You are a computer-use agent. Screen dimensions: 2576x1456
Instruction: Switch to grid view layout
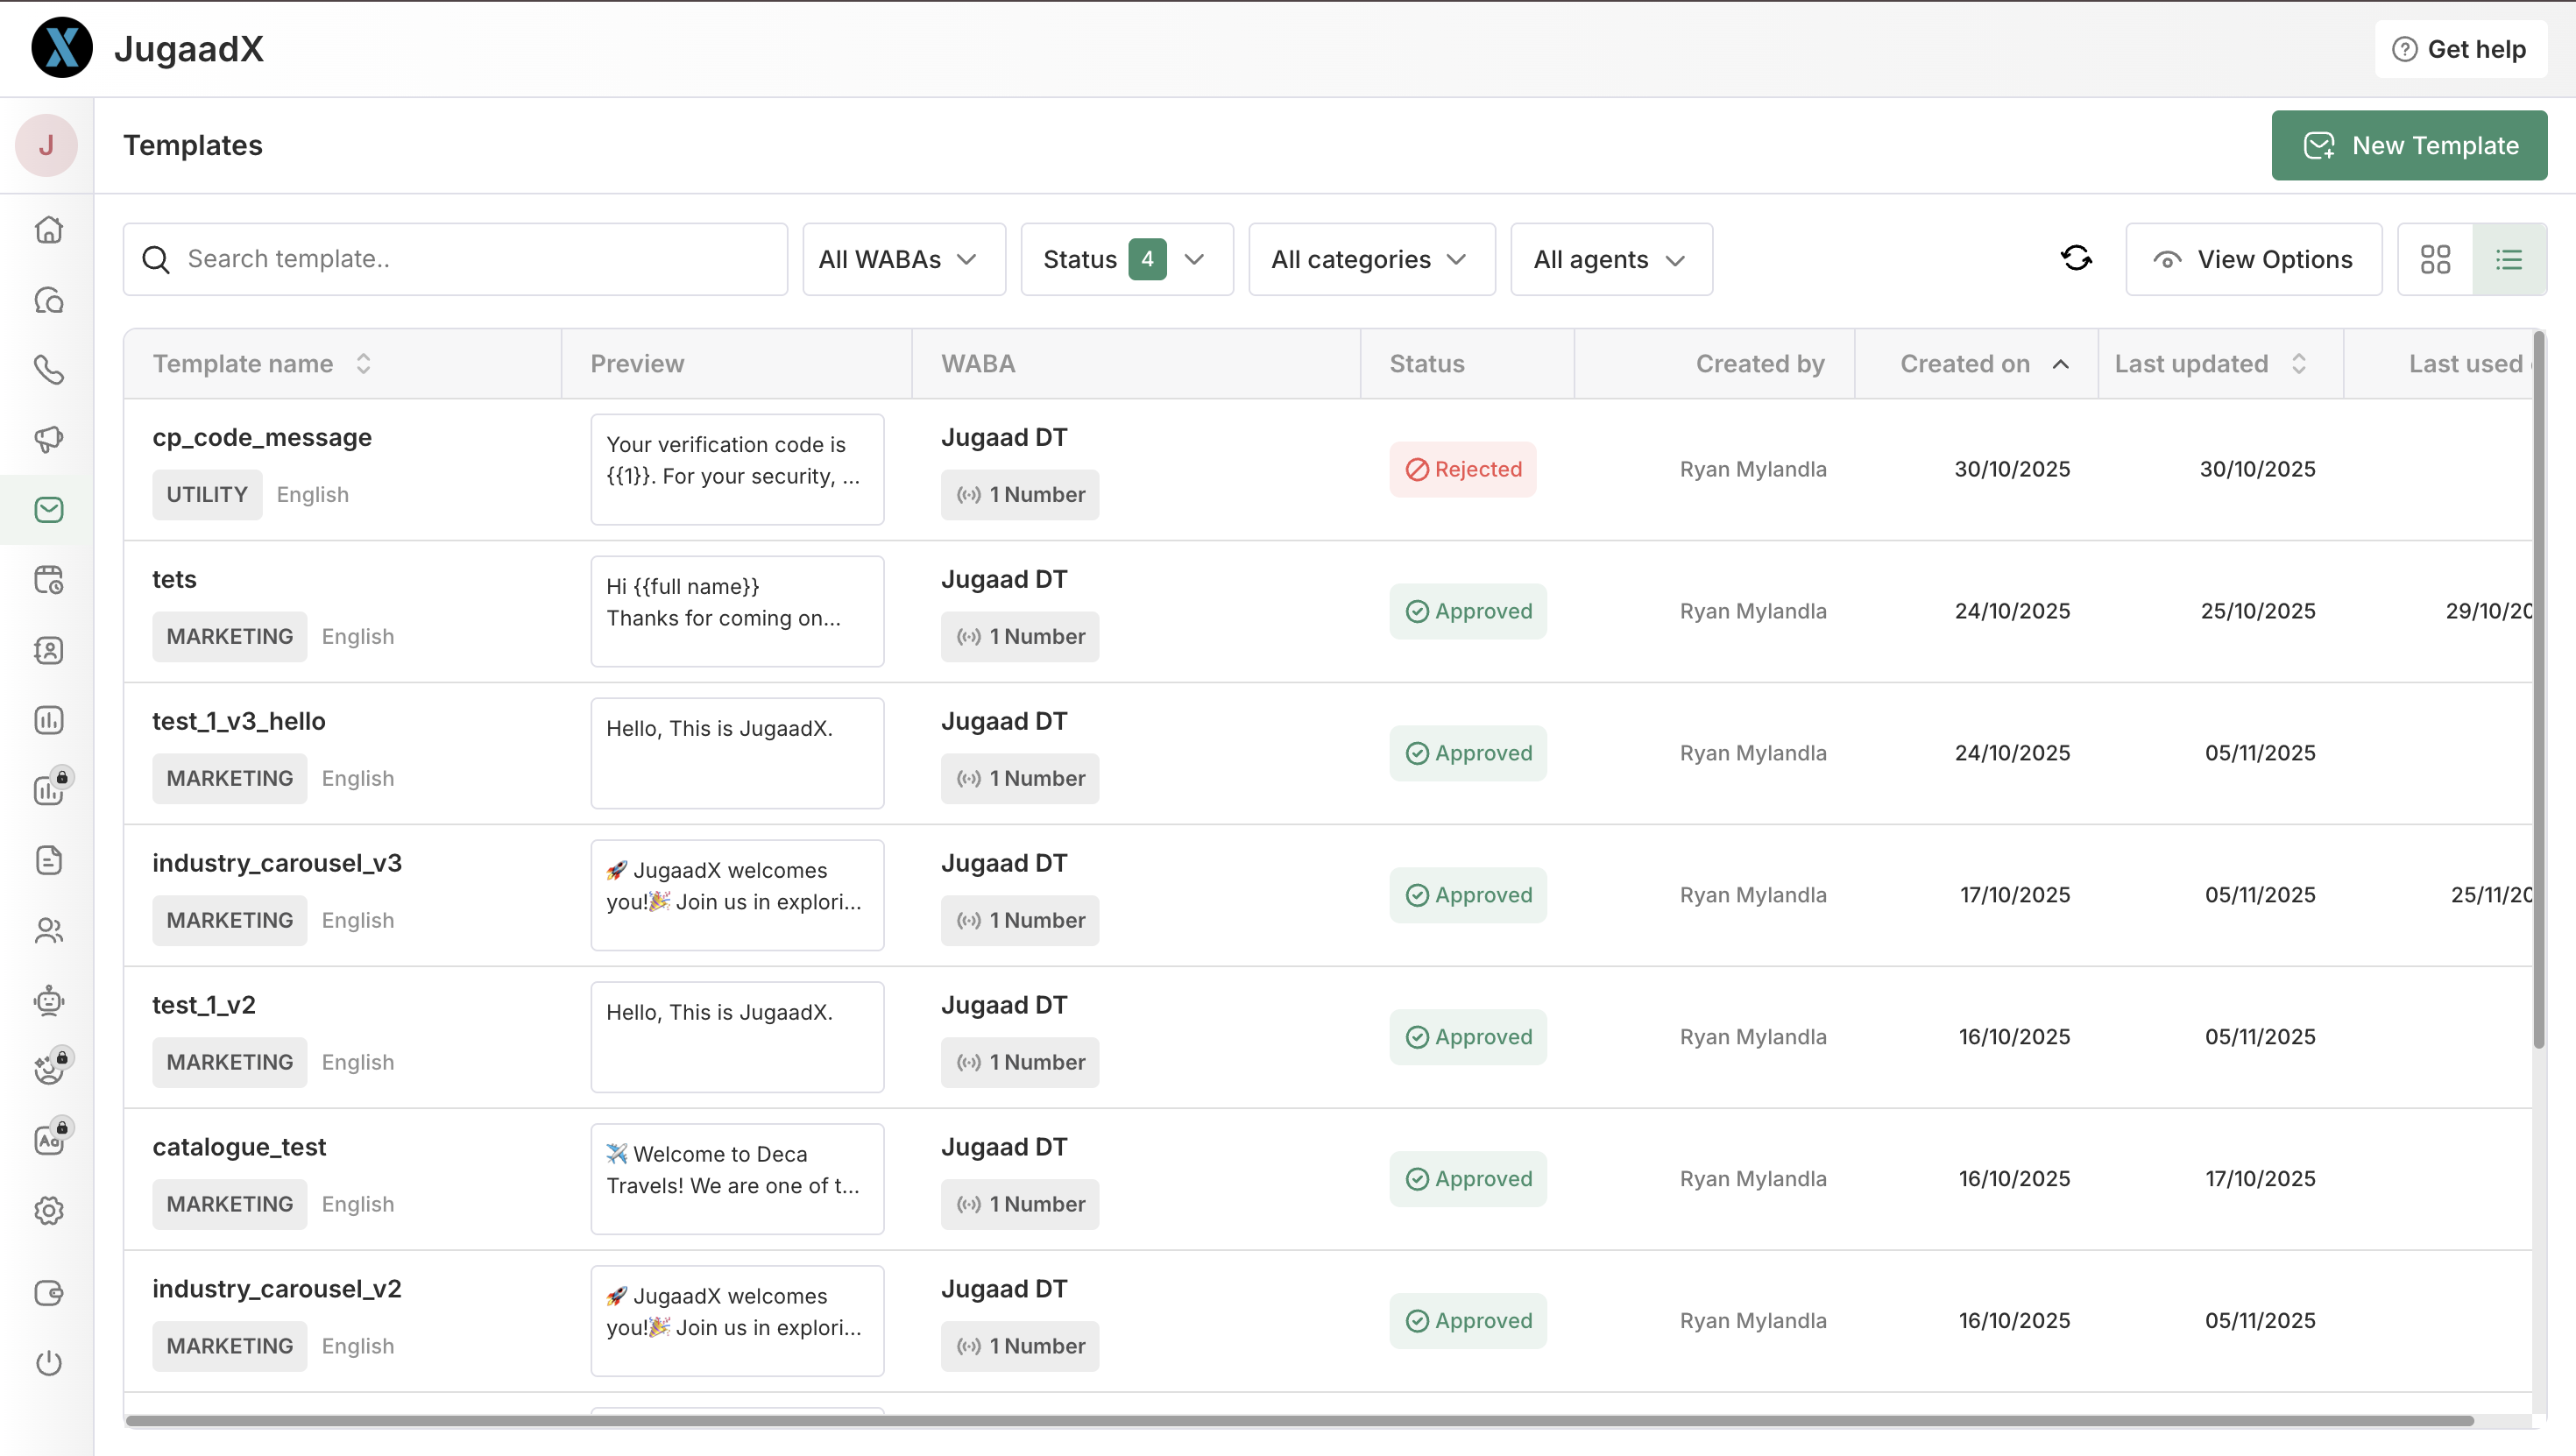pos(2435,259)
